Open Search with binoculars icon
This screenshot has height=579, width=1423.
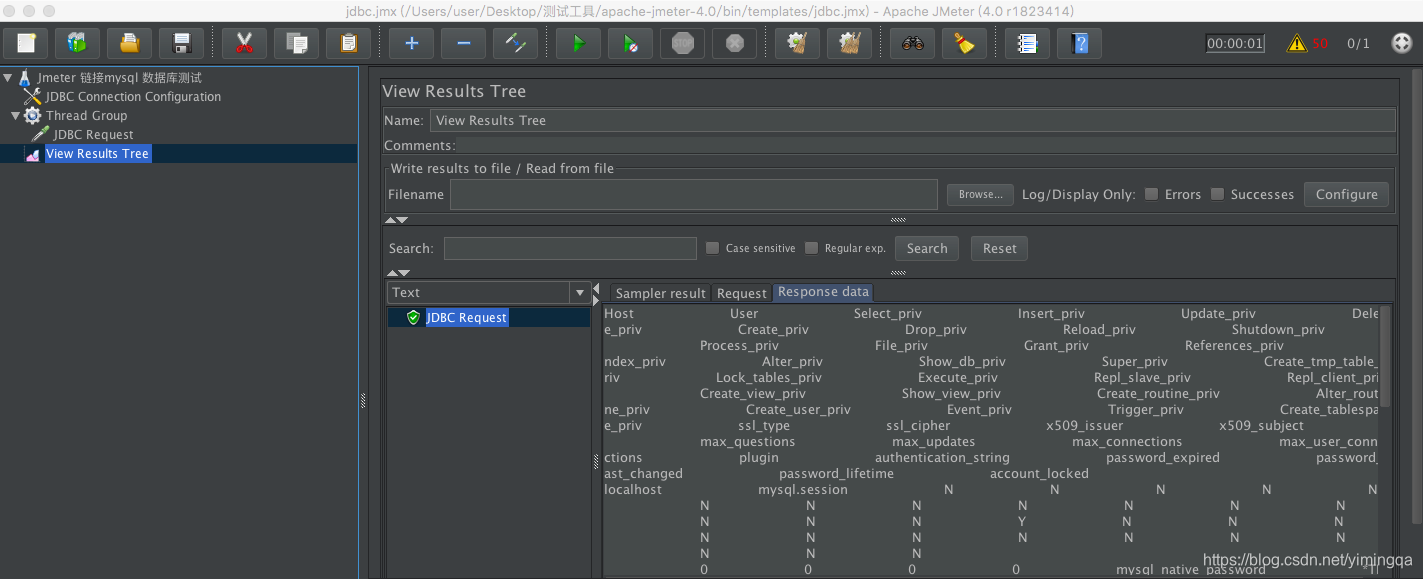(x=912, y=43)
